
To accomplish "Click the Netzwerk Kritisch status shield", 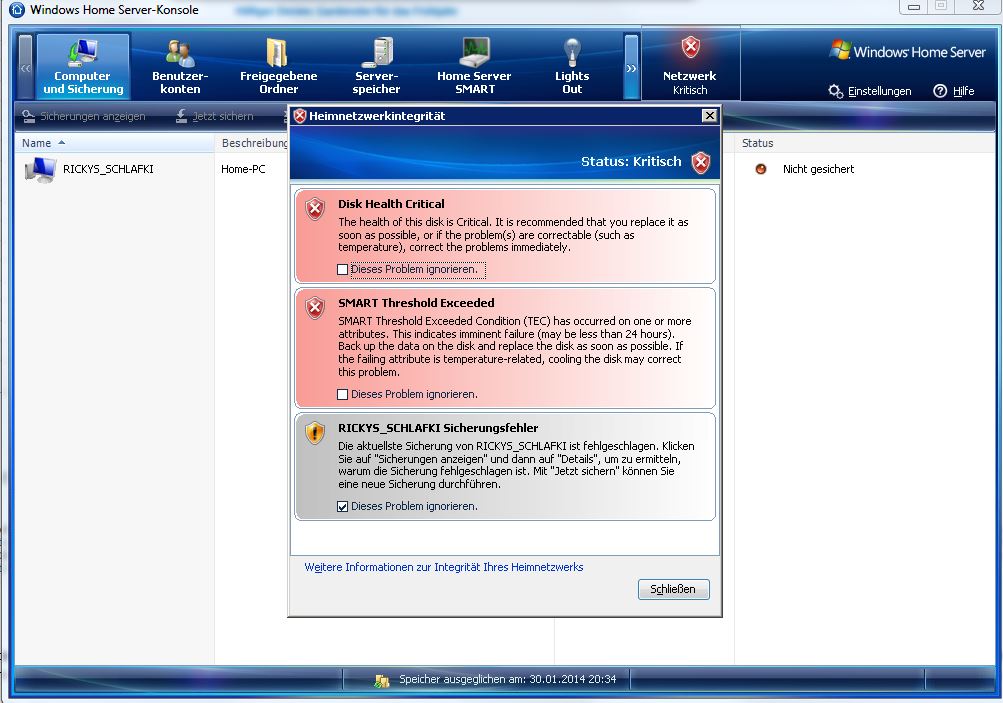I will [x=690, y=47].
